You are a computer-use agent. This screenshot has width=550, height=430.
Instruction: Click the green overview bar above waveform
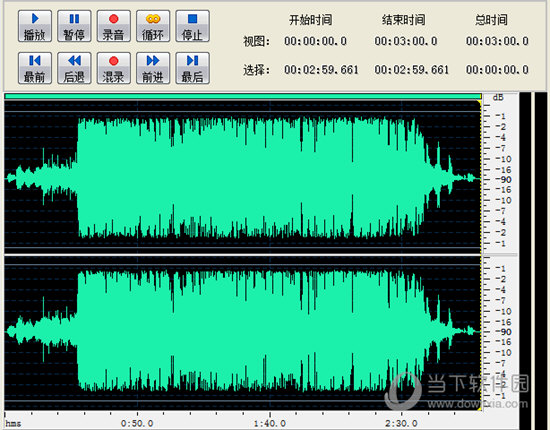pyautogui.click(x=243, y=96)
